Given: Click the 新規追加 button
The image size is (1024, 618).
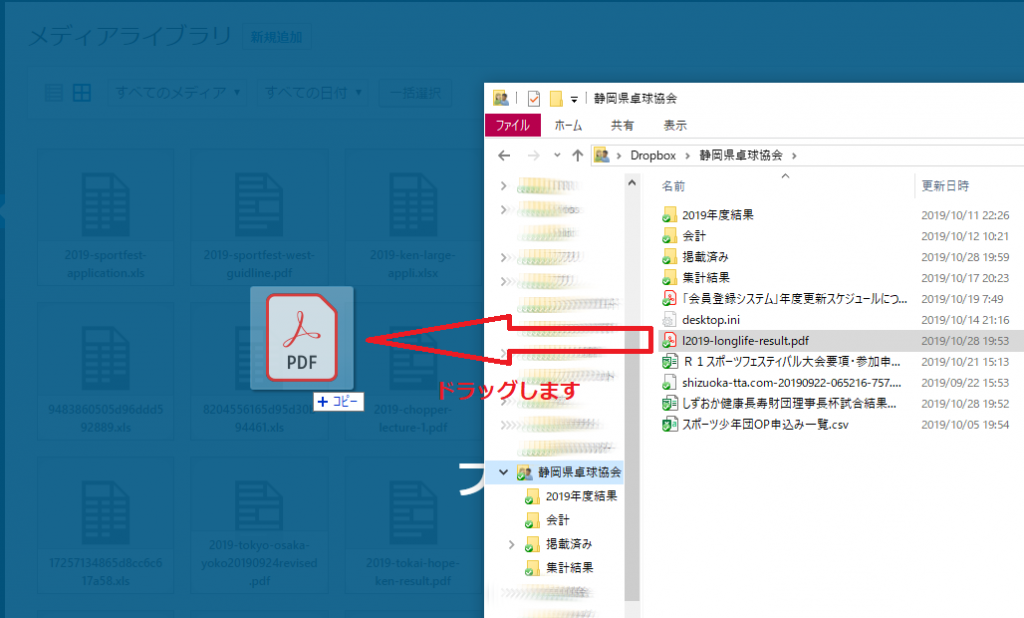Looking at the screenshot, I should click(x=277, y=38).
